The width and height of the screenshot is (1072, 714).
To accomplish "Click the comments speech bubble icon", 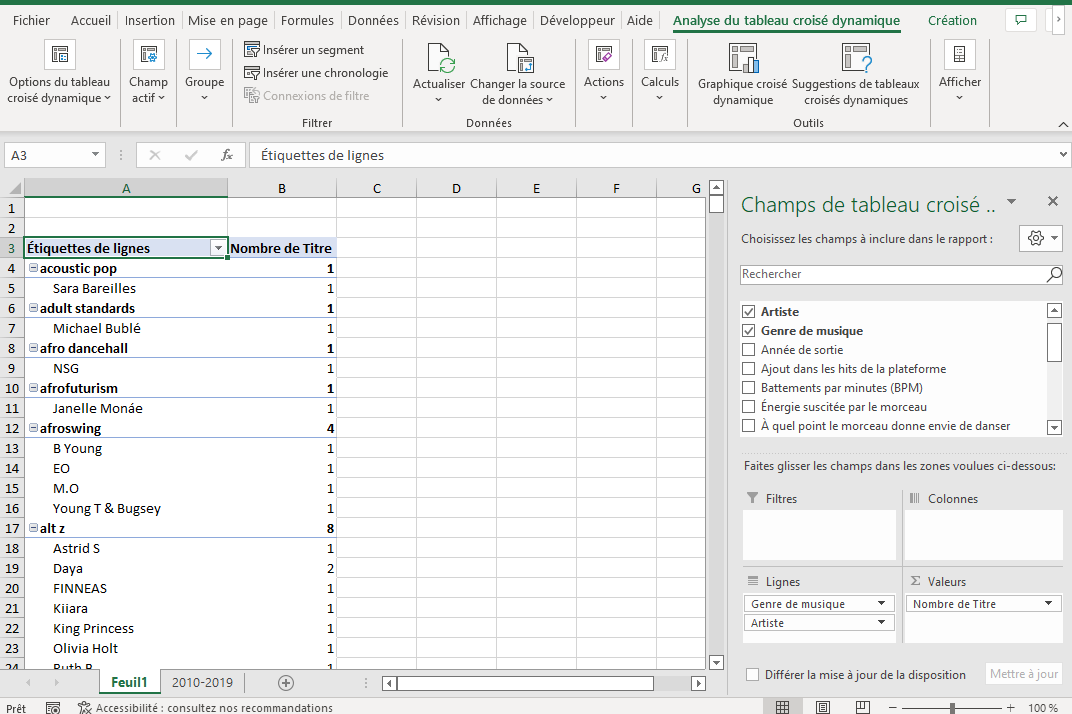I will 1021,20.
